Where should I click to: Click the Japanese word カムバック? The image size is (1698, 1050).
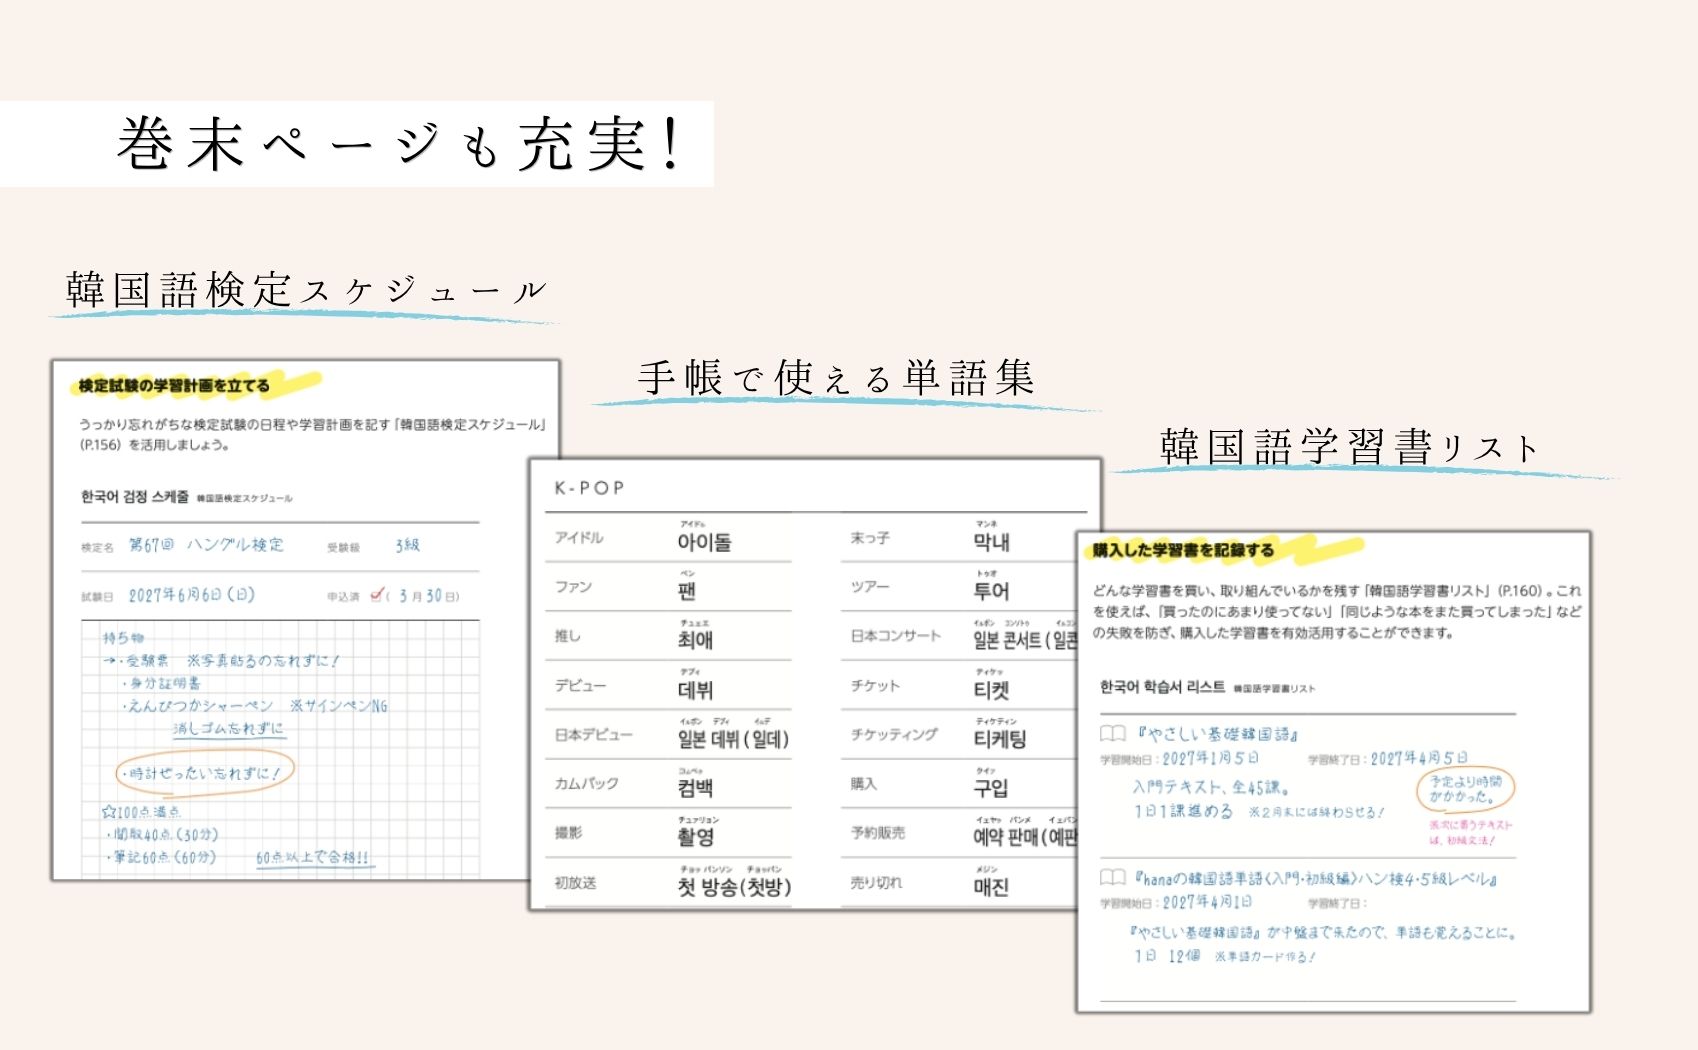point(586,783)
